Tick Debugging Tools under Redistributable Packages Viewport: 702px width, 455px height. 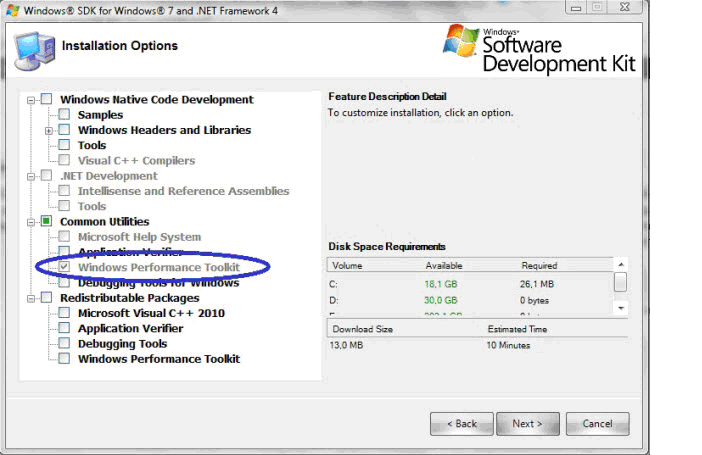(x=64, y=344)
